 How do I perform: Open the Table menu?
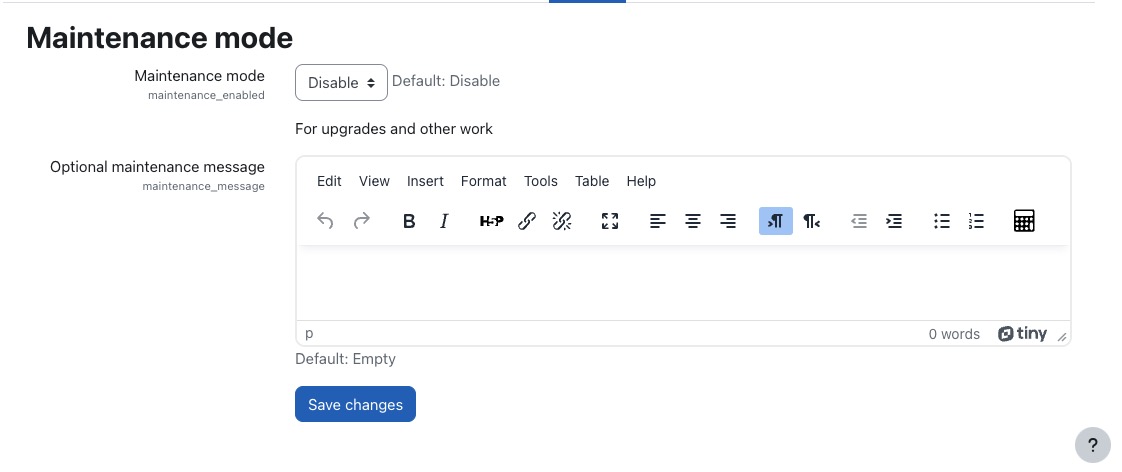592,182
